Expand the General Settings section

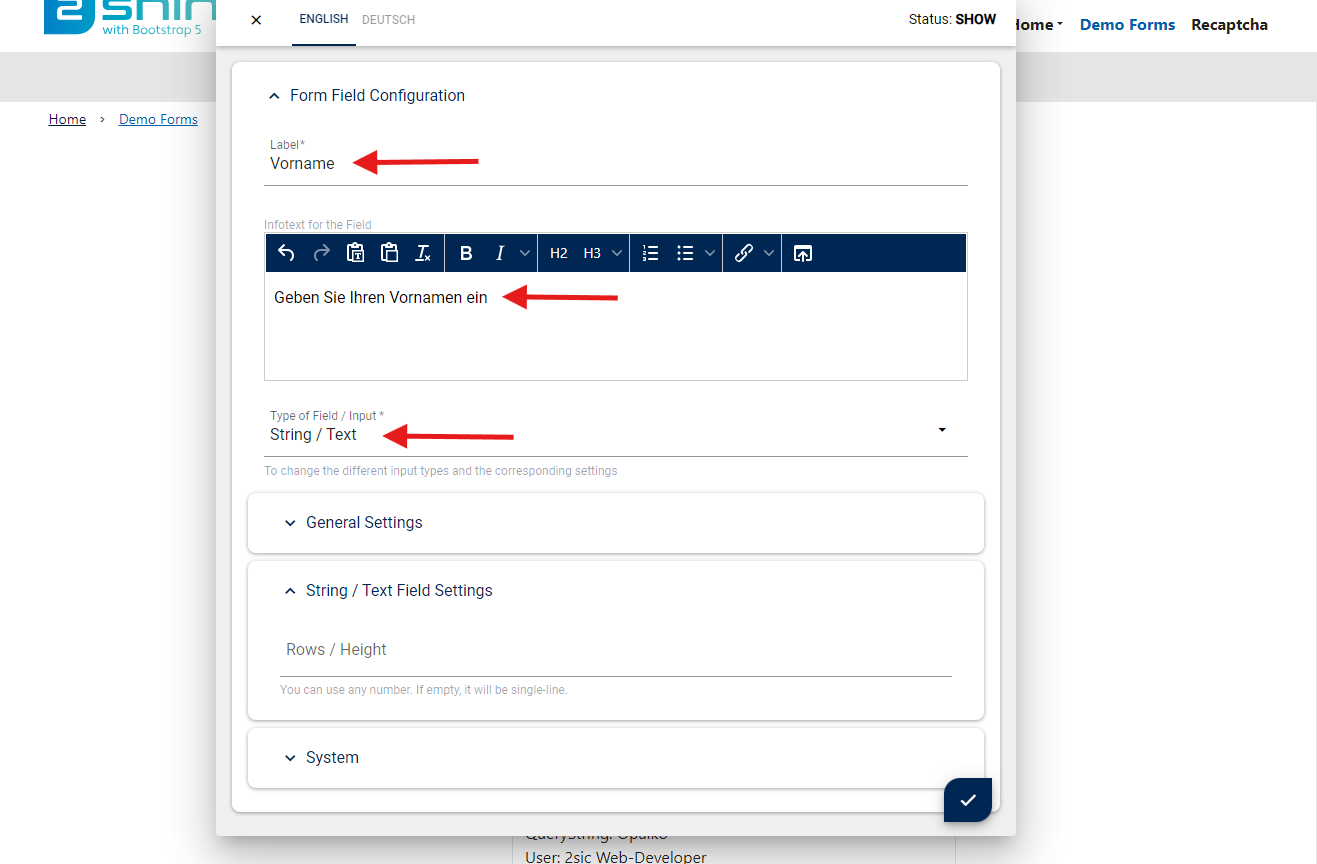(364, 522)
